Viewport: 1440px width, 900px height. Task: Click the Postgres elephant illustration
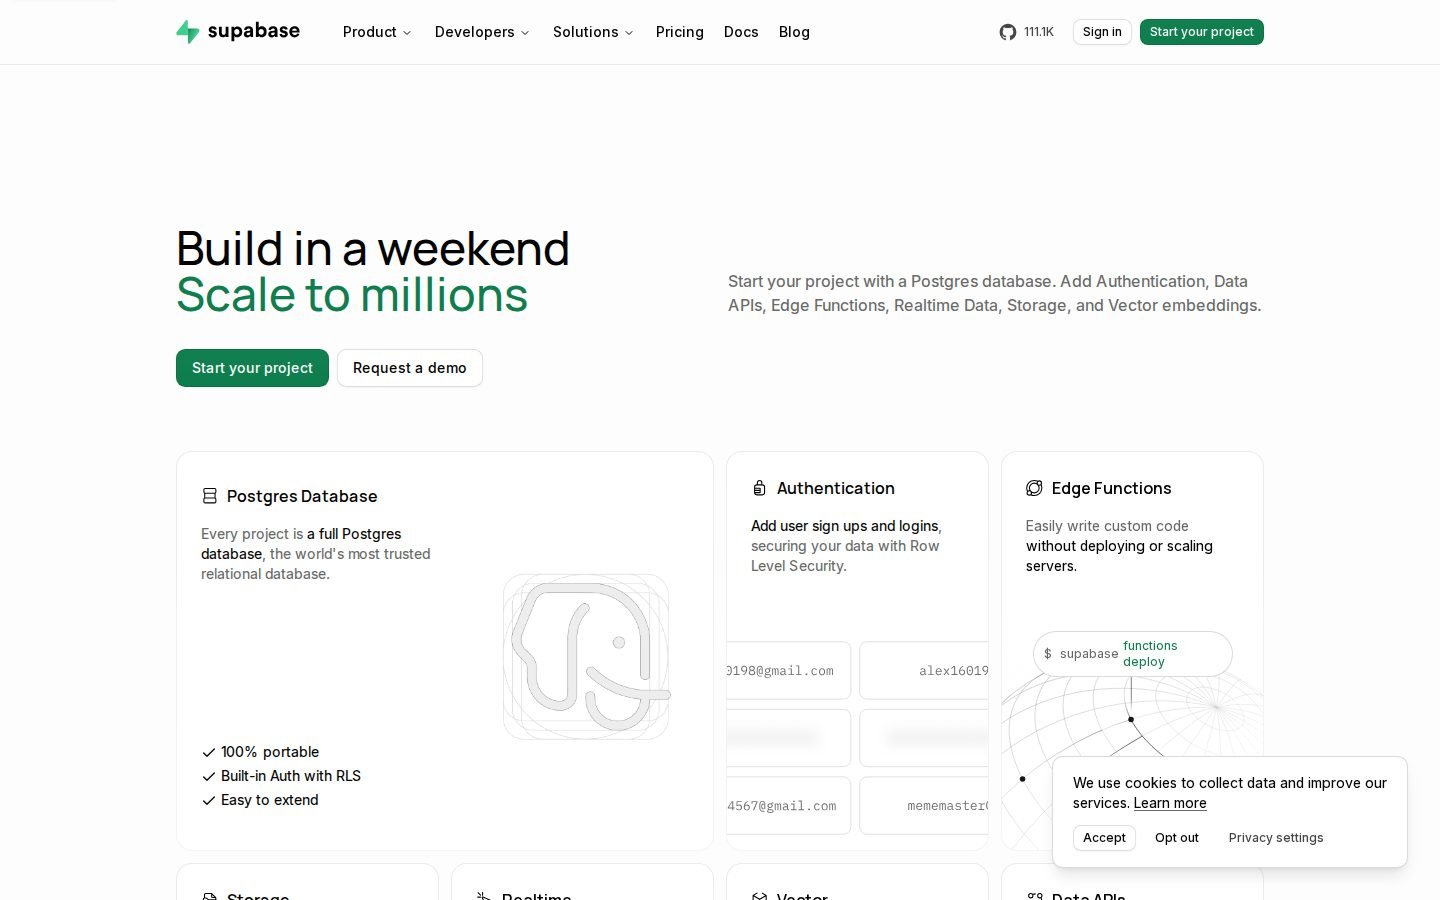tap(586, 657)
